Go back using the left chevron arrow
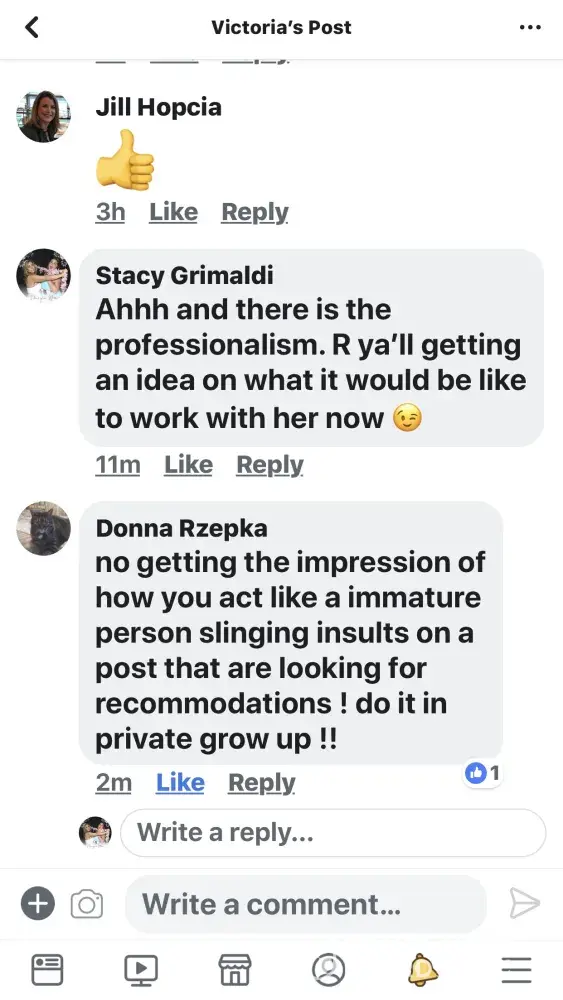This screenshot has height=1000, width=563. point(31,27)
